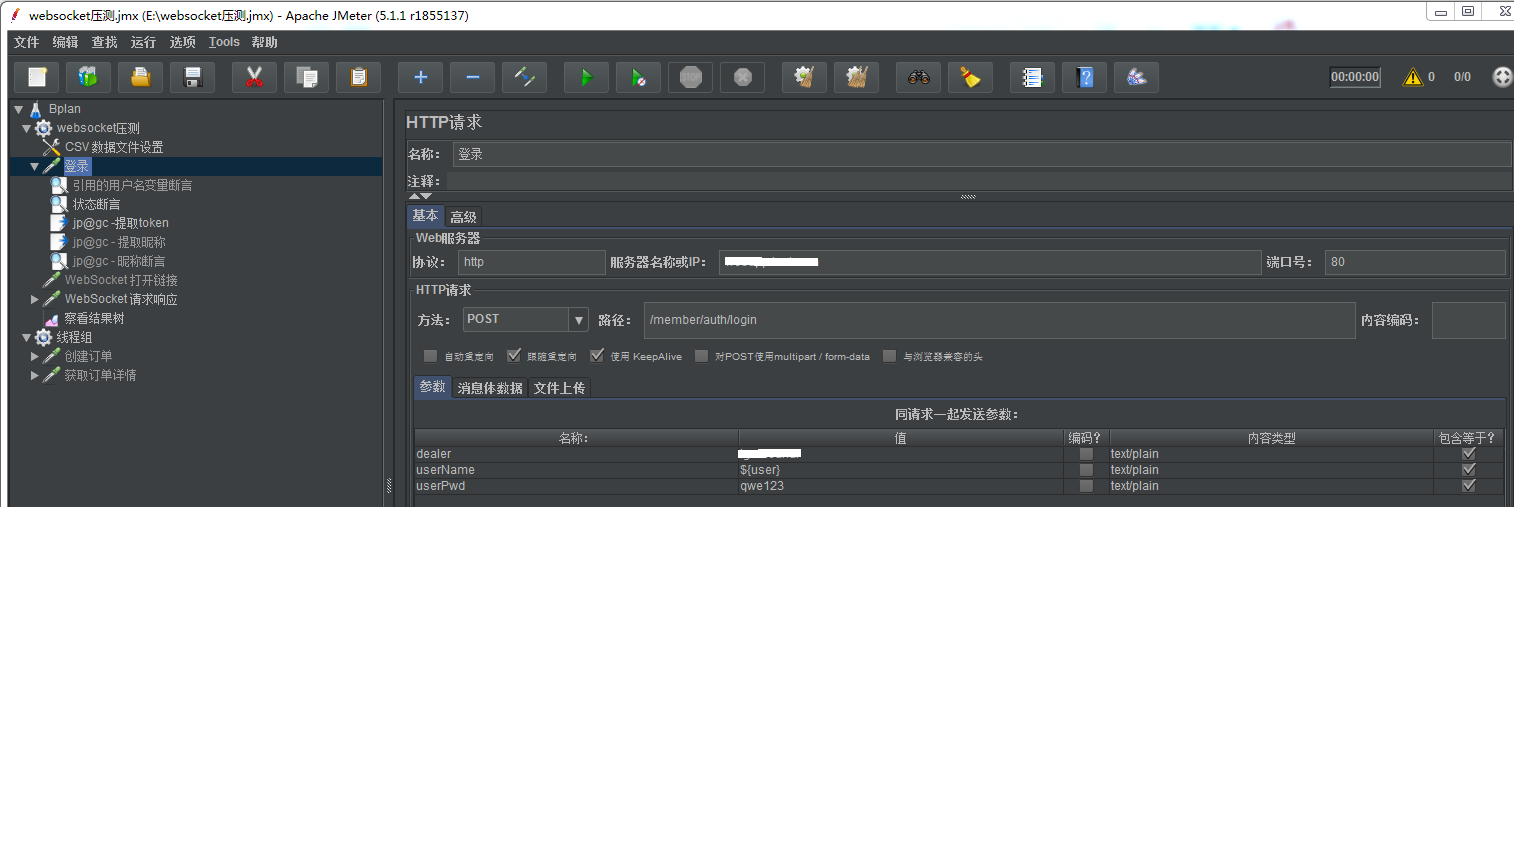Toggle the 使用 KeepAlive checkbox
This screenshot has width=1519, height=847.
pos(597,356)
